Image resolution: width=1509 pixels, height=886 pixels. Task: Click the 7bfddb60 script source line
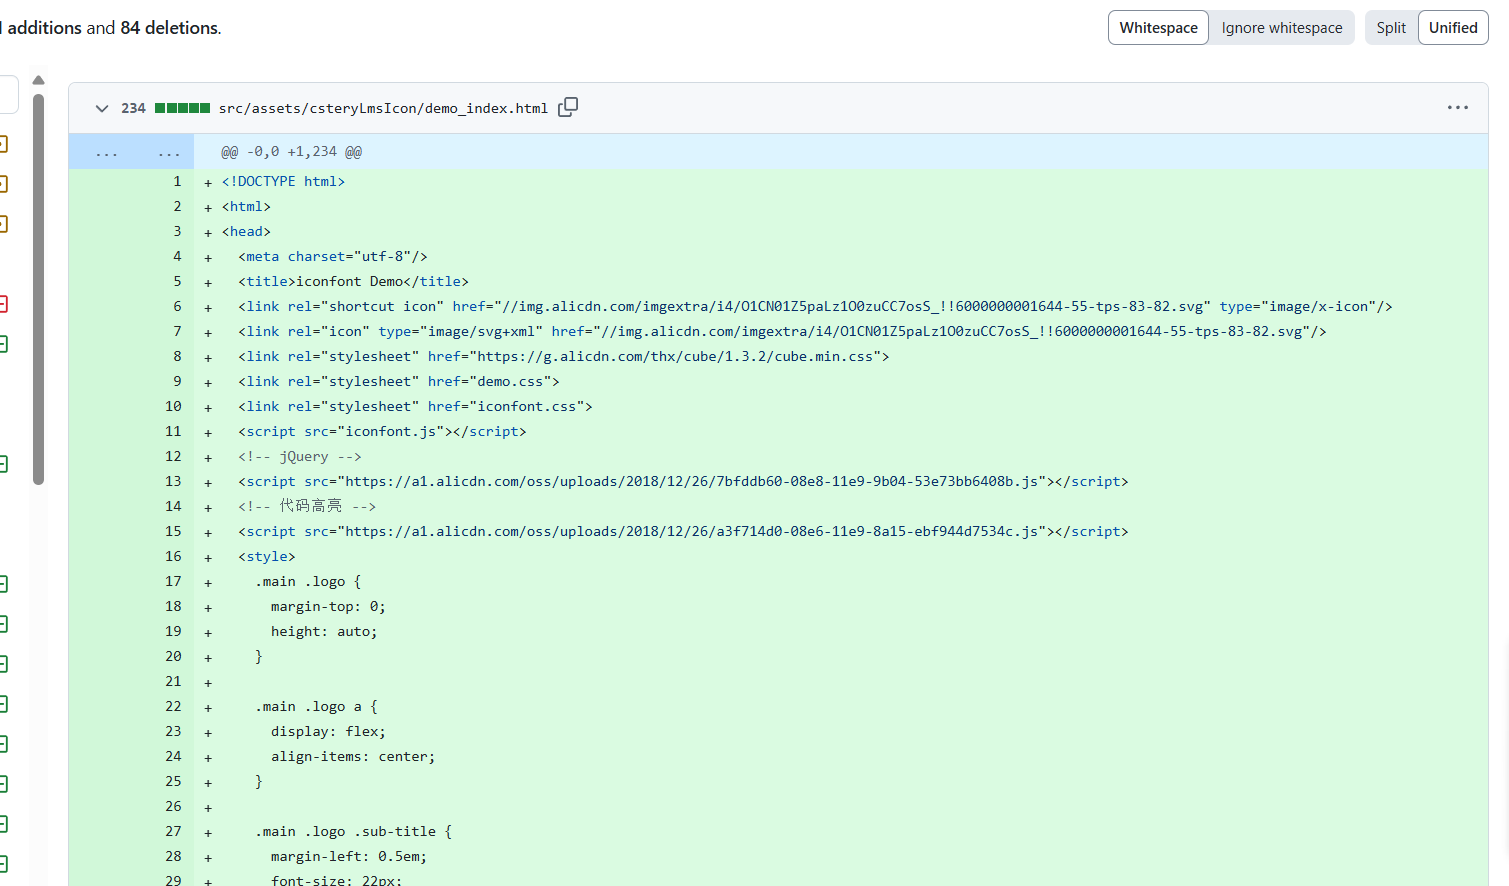coord(683,481)
